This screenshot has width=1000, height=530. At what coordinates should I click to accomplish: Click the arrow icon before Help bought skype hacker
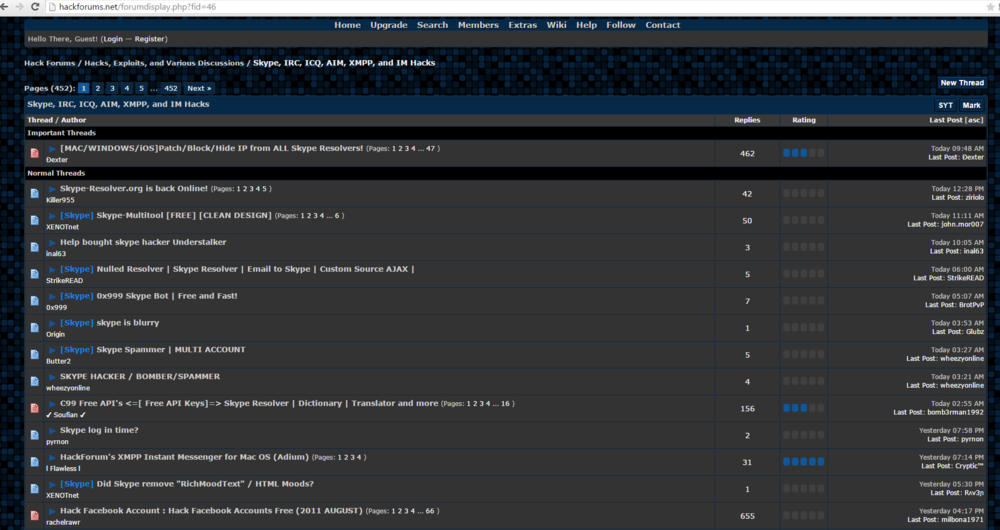click(52, 242)
